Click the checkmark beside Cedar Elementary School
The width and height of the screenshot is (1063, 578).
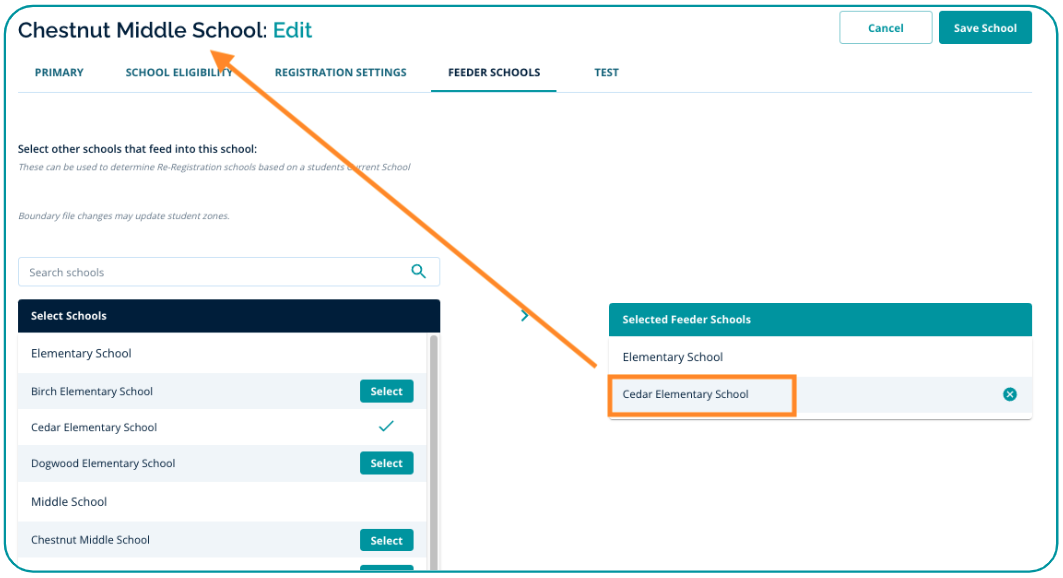click(x=386, y=427)
